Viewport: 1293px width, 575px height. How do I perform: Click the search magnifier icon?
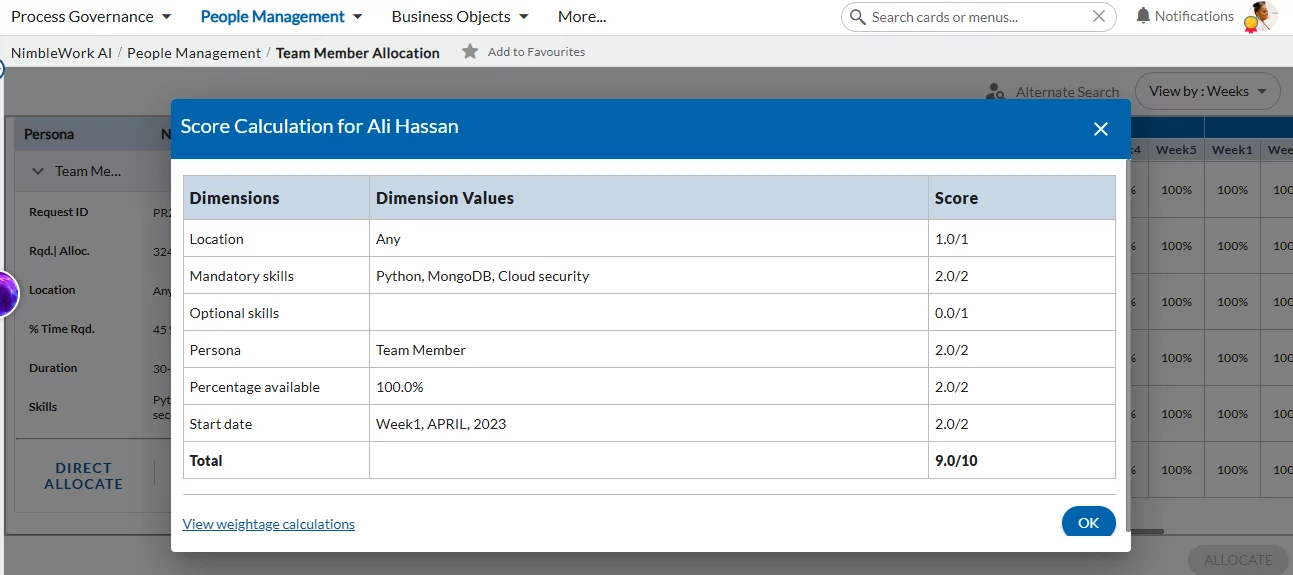[x=857, y=17]
